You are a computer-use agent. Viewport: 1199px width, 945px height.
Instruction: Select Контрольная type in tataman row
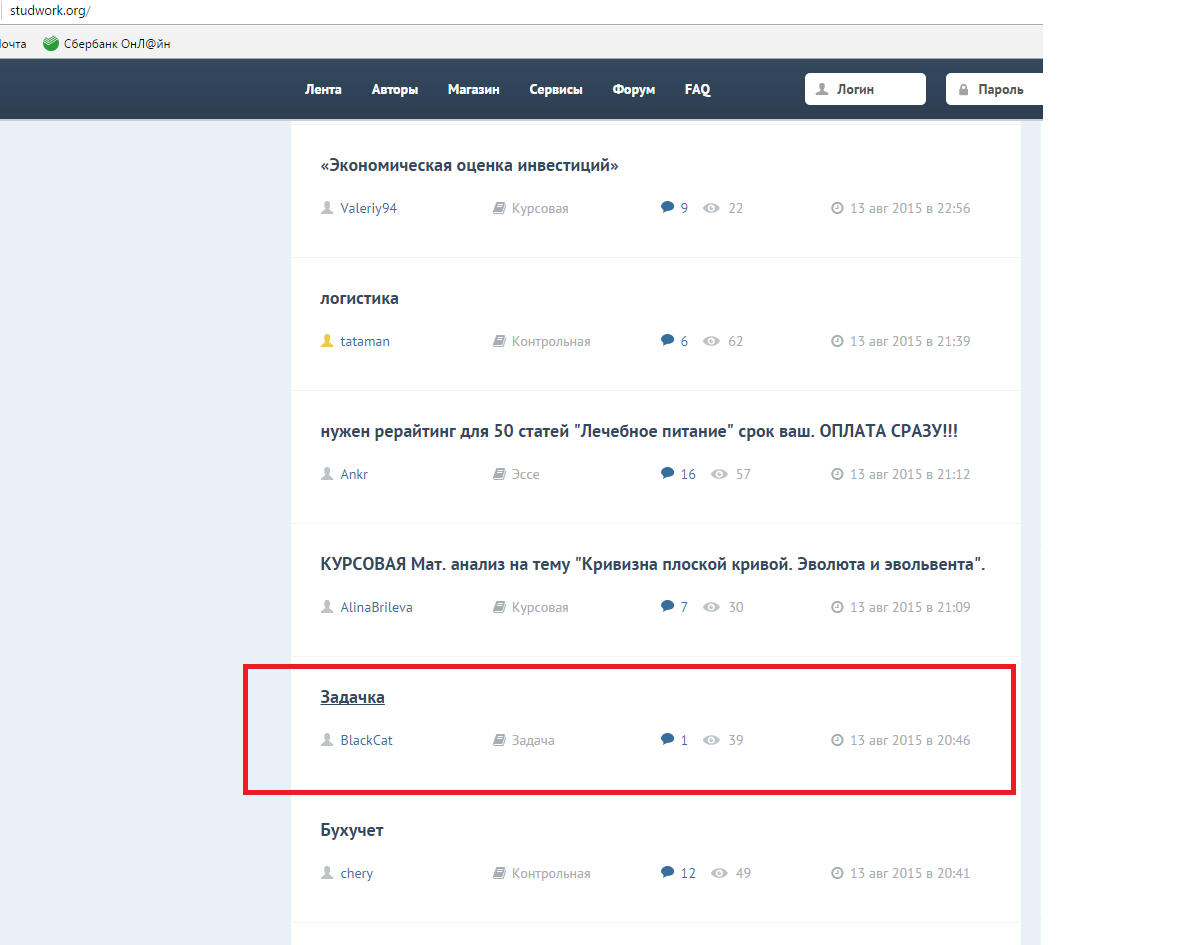click(551, 341)
